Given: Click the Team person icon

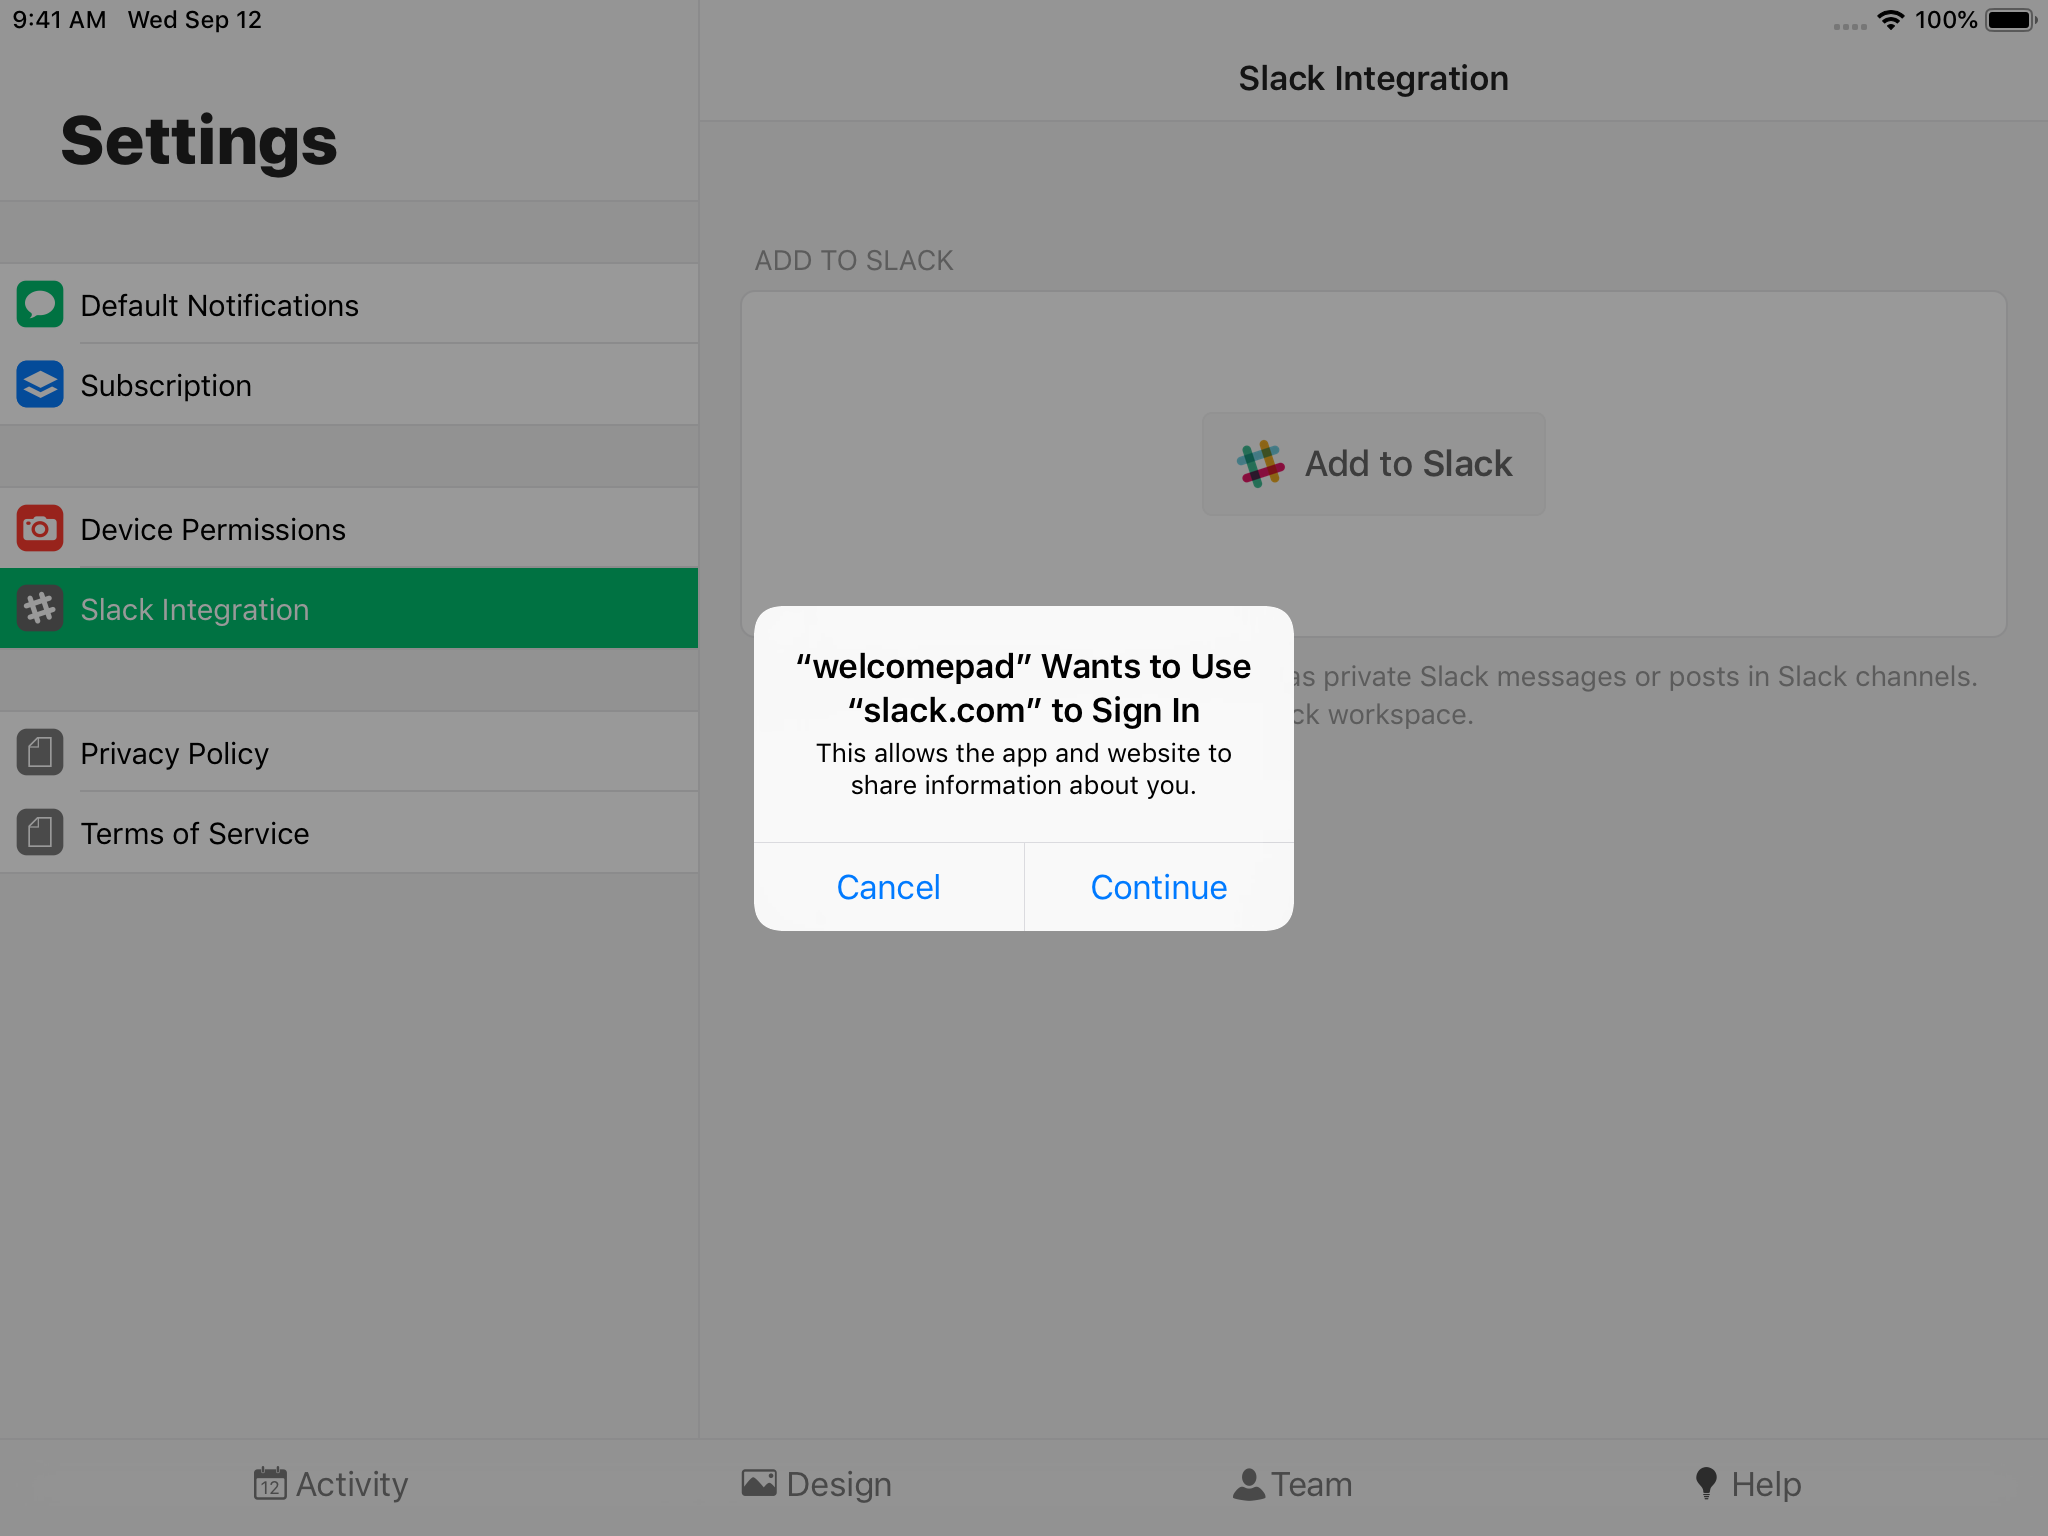Looking at the screenshot, I should (x=1249, y=1484).
